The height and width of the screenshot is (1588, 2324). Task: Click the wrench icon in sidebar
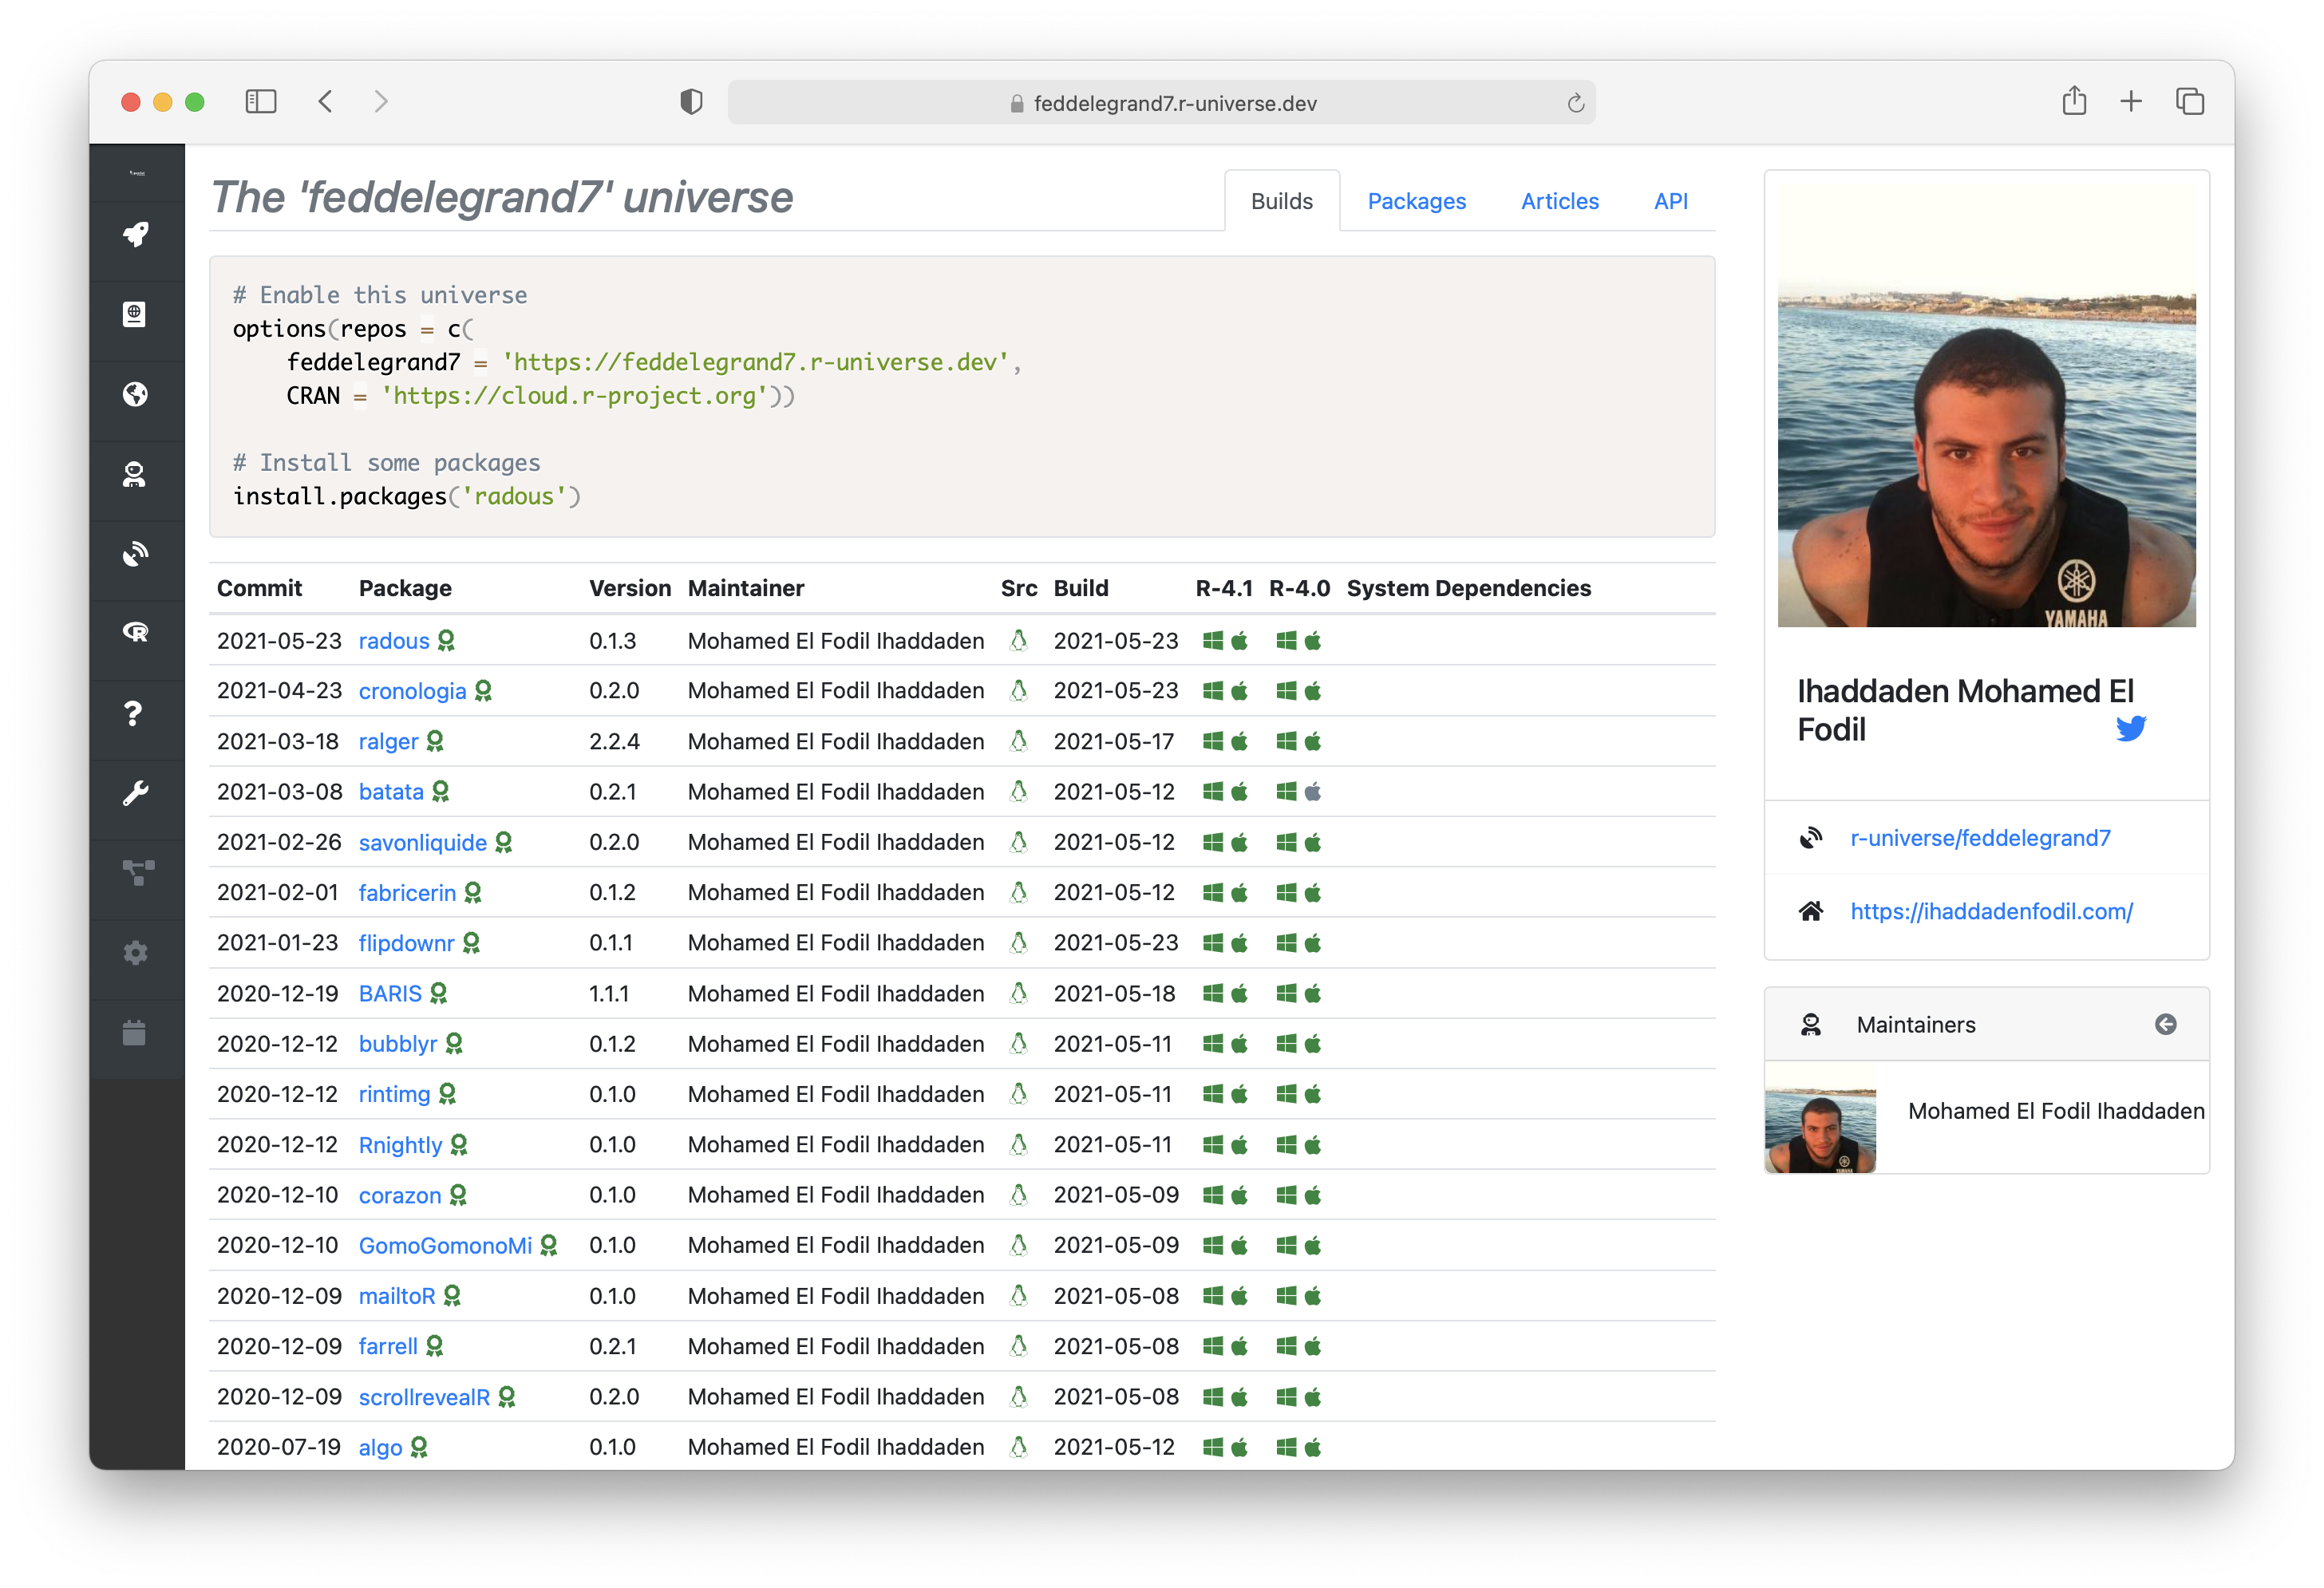coord(135,793)
